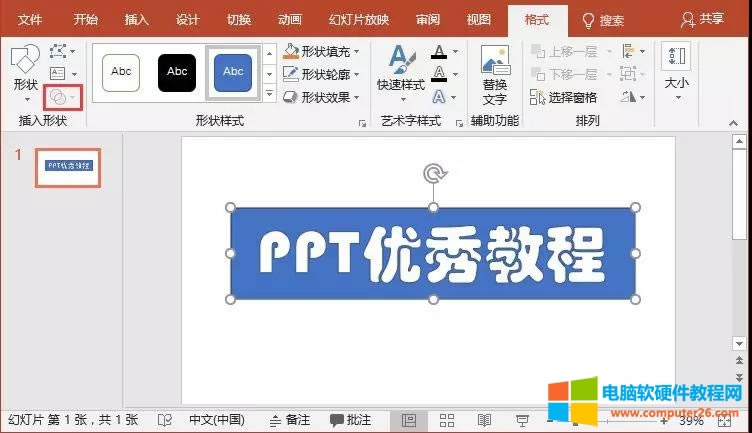This screenshot has height=433, width=752.
Task: Open the 形状 shapes gallery
Action: pos(25,73)
